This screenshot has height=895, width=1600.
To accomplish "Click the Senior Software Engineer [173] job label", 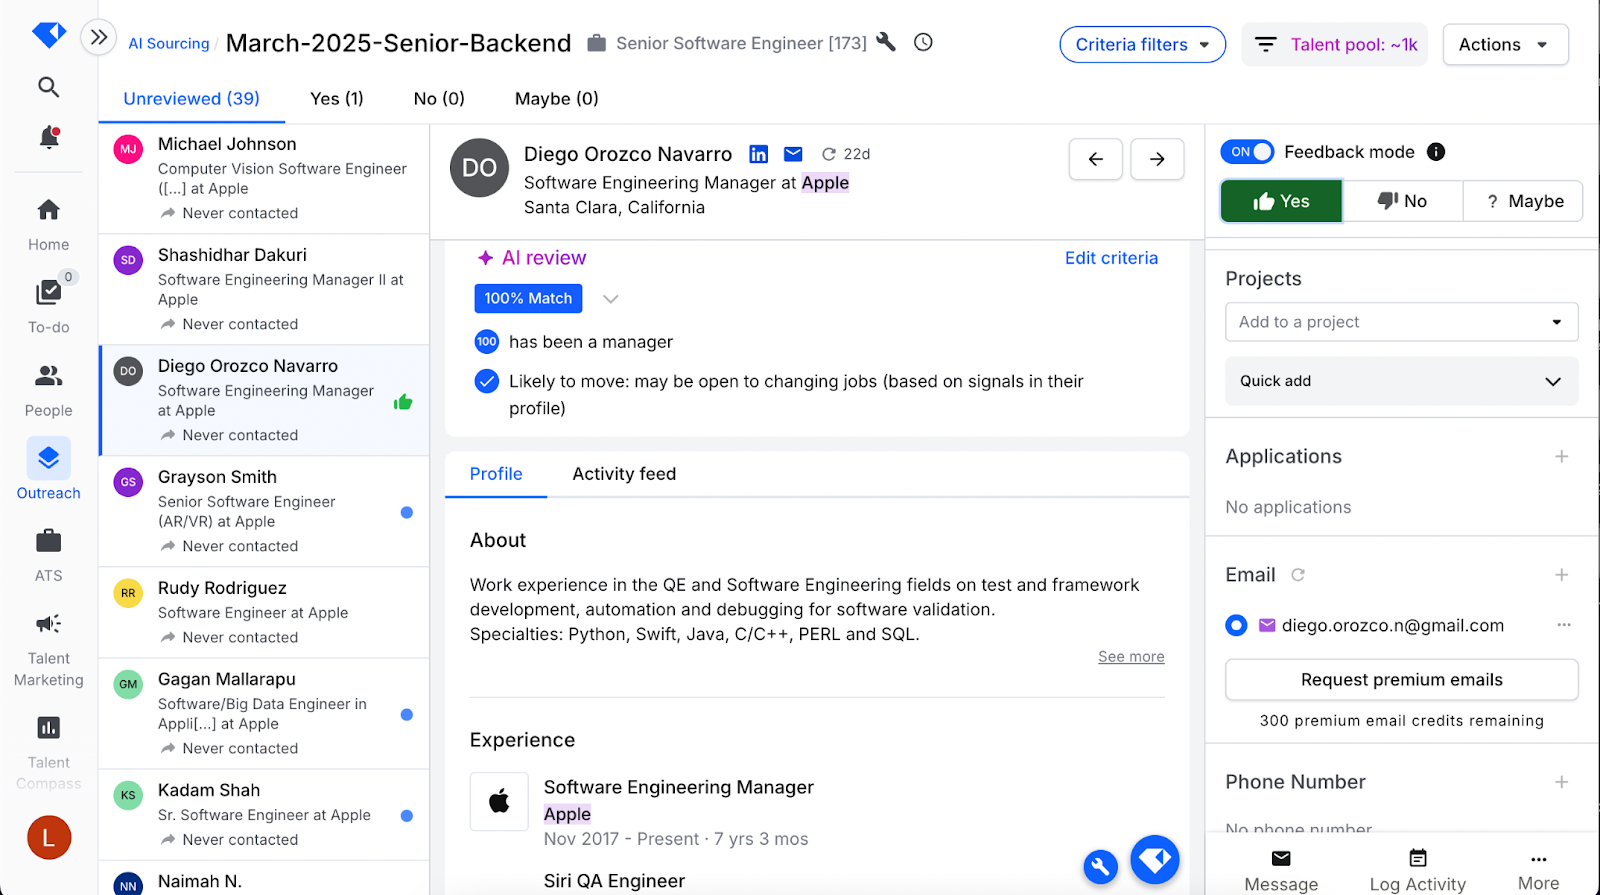I will [x=741, y=43].
